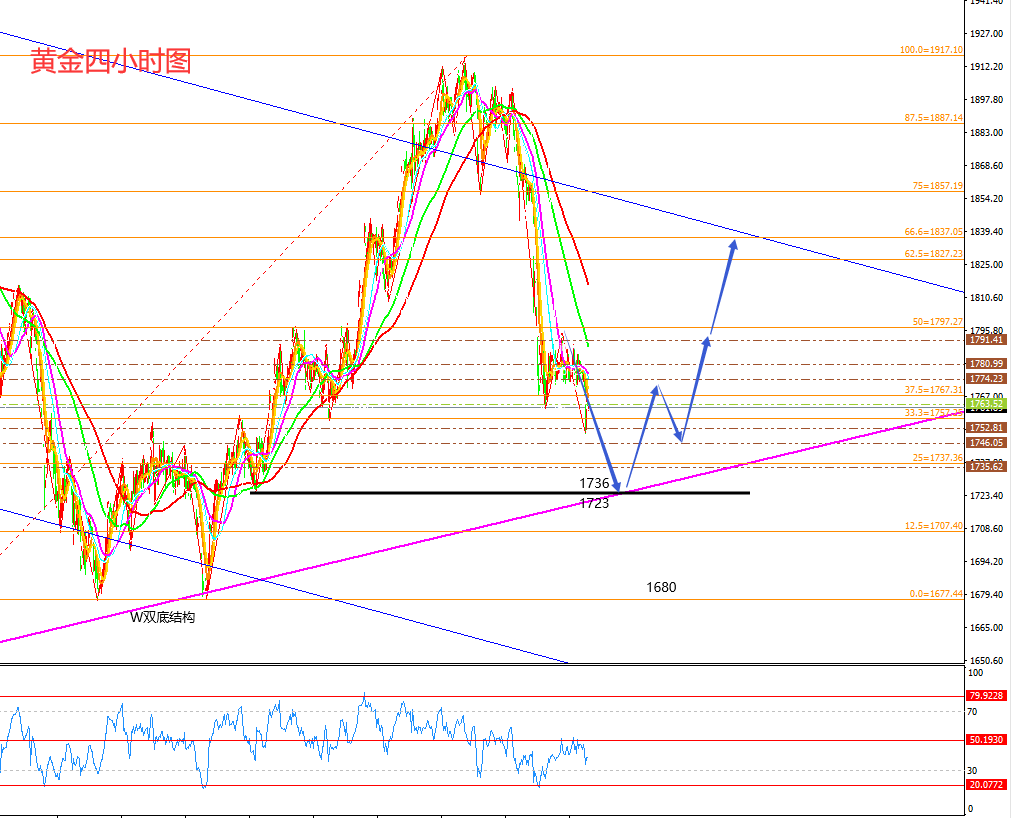Click the 12.5=1707.40 Fibonacci label

pyautogui.click(x=933, y=525)
